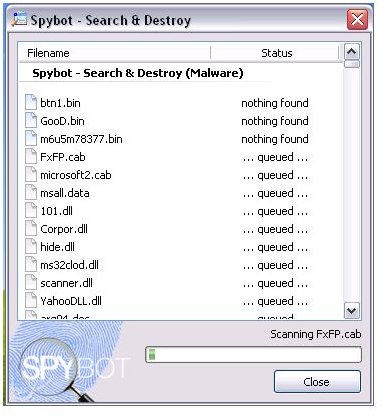This screenshot has width=386, height=418.
Task: Select the FxFP.cab filename in the list
Action: (x=63, y=157)
